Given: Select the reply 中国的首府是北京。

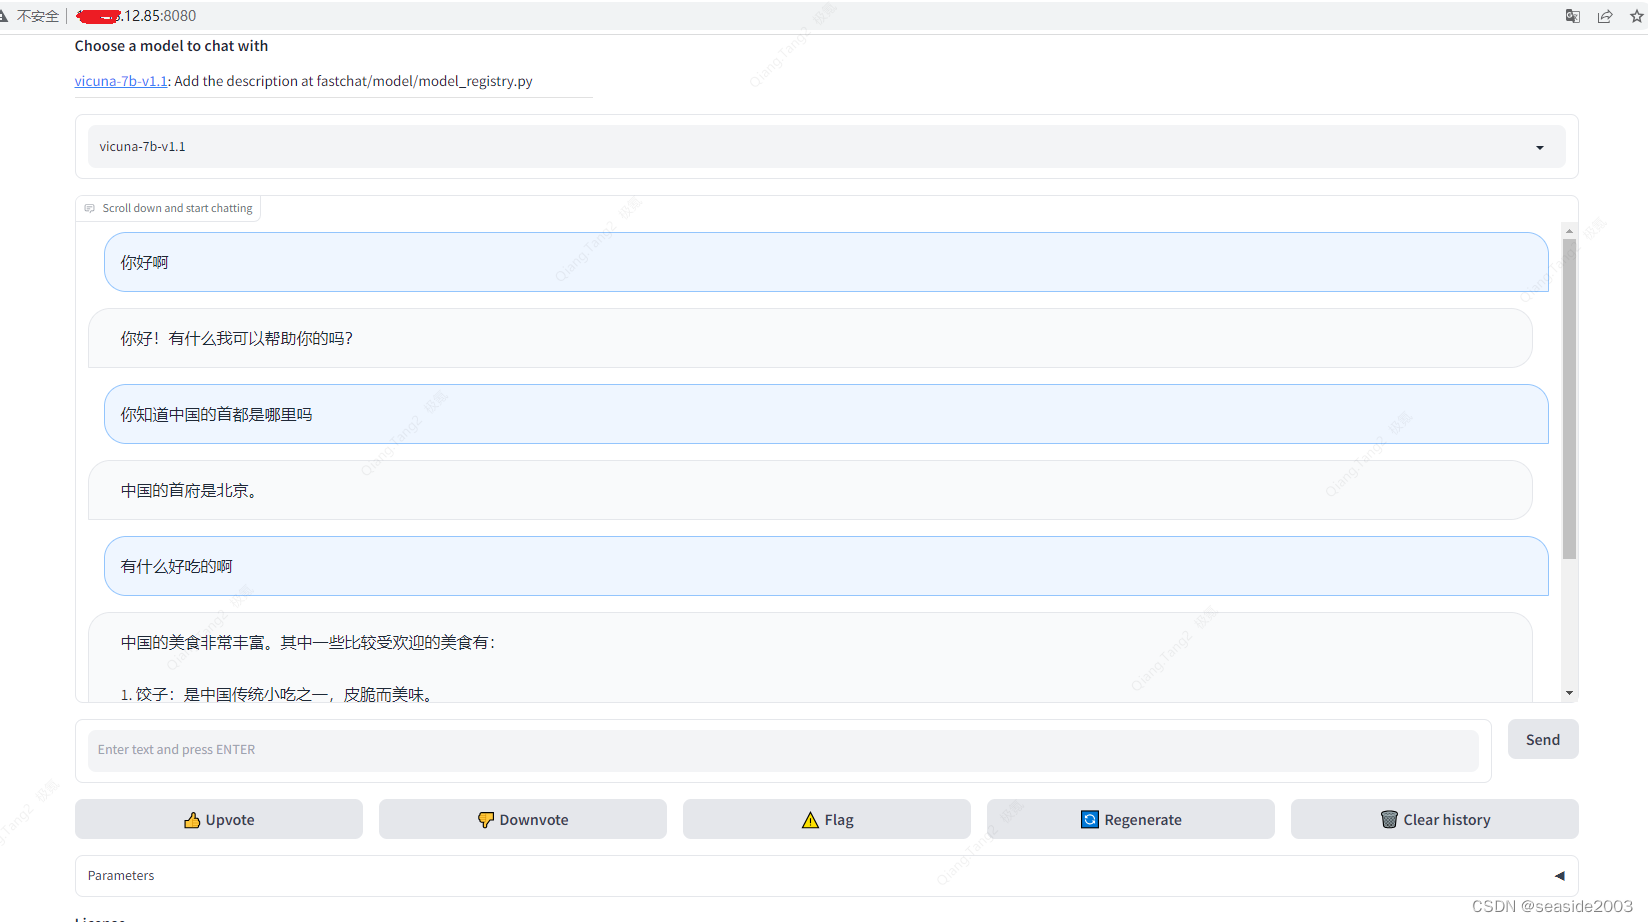Looking at the screenshot, I should [x=810, y=490].
